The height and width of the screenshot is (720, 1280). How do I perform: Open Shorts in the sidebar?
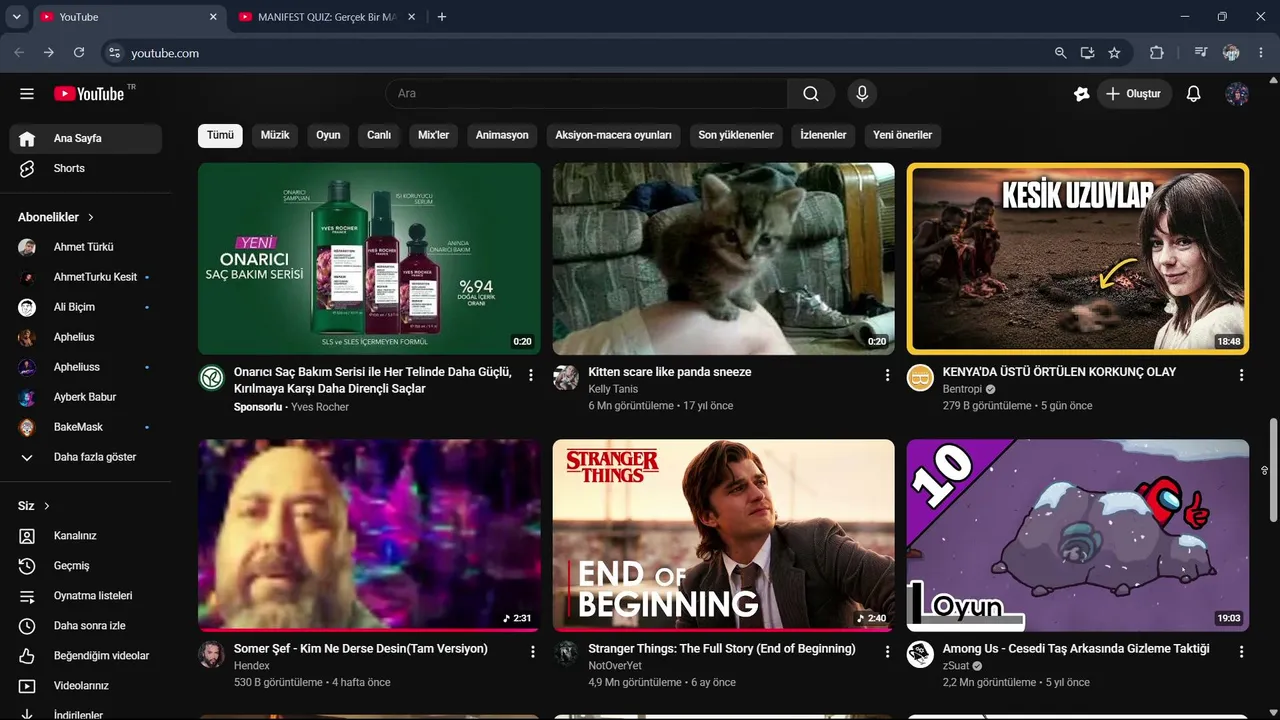(86, 168)
